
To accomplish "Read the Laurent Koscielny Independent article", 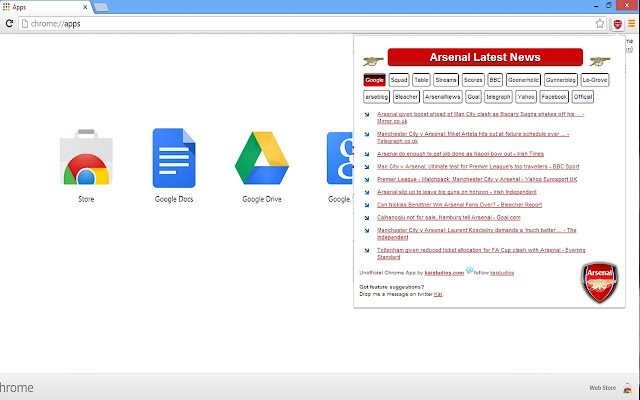I will coord(476,233).
